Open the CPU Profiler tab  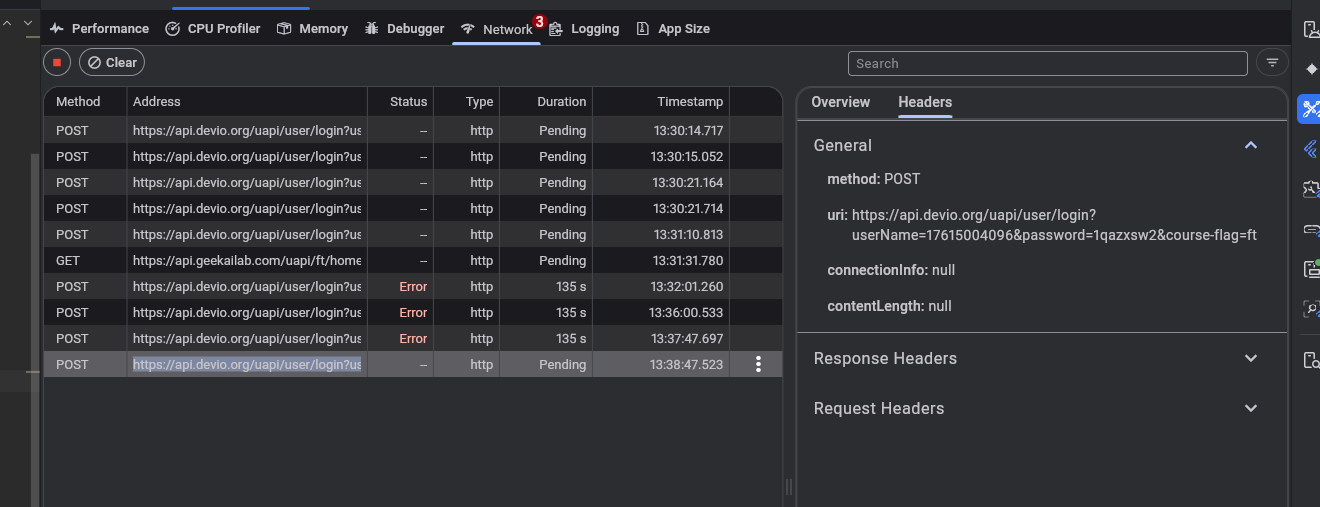pos(212,29)
